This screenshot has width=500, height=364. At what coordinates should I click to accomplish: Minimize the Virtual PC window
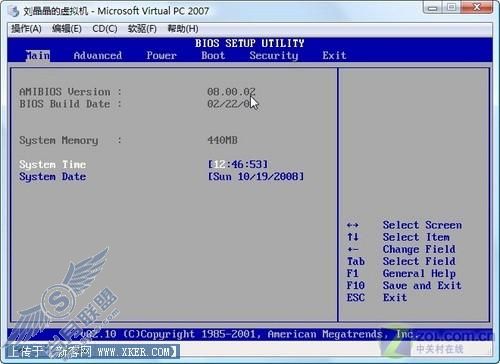click(433, 7)
